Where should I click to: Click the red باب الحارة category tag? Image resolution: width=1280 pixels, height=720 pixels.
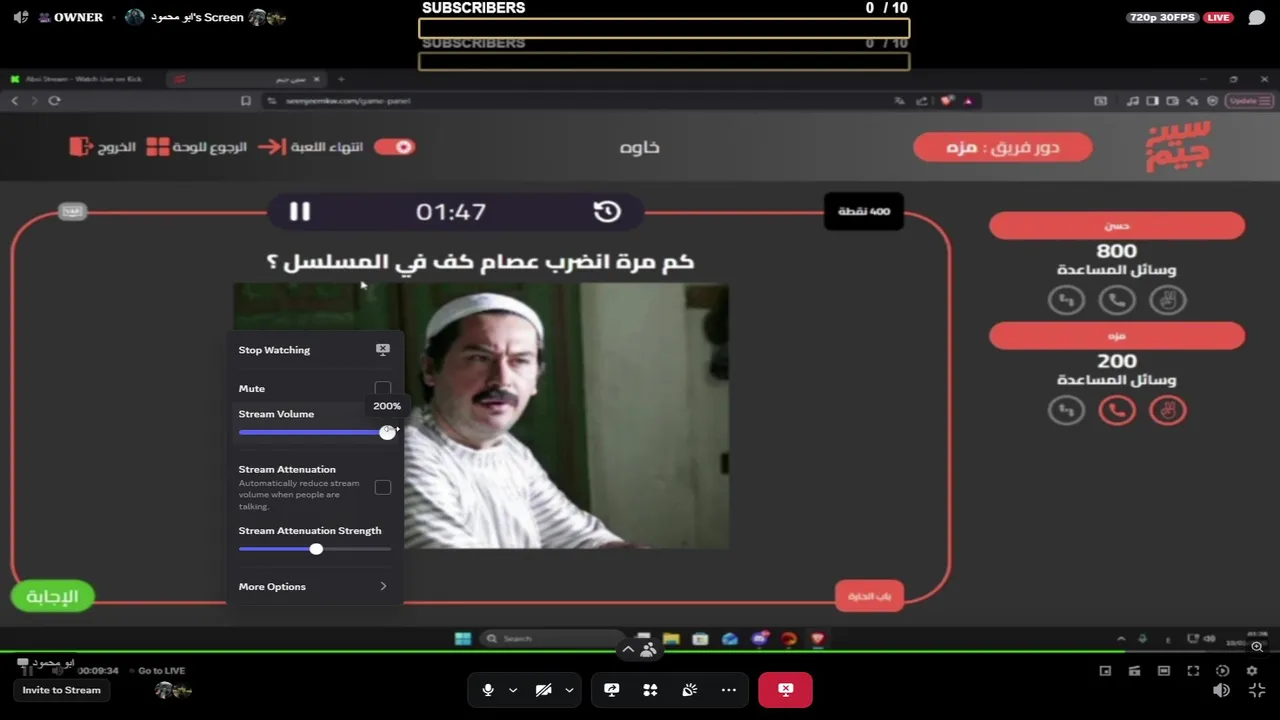tap(869, 596)
